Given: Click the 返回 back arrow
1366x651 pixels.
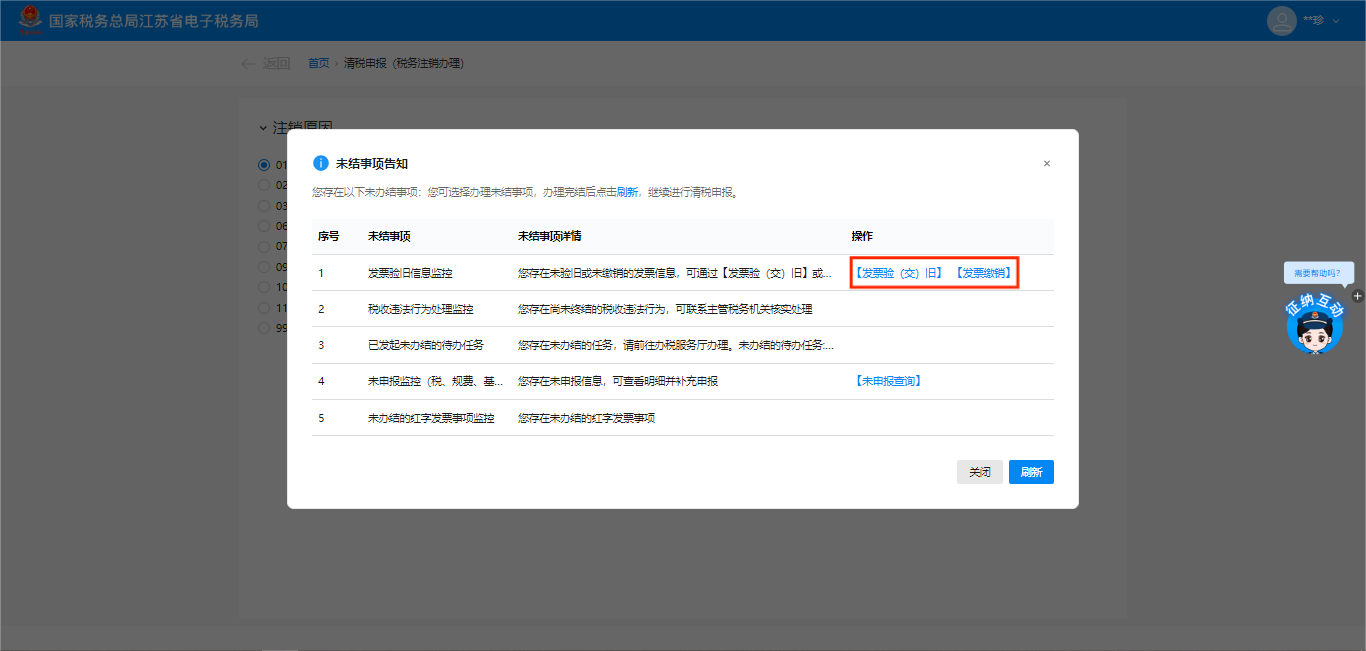Looking at the screenshot, I should click(x=248, y=63).
